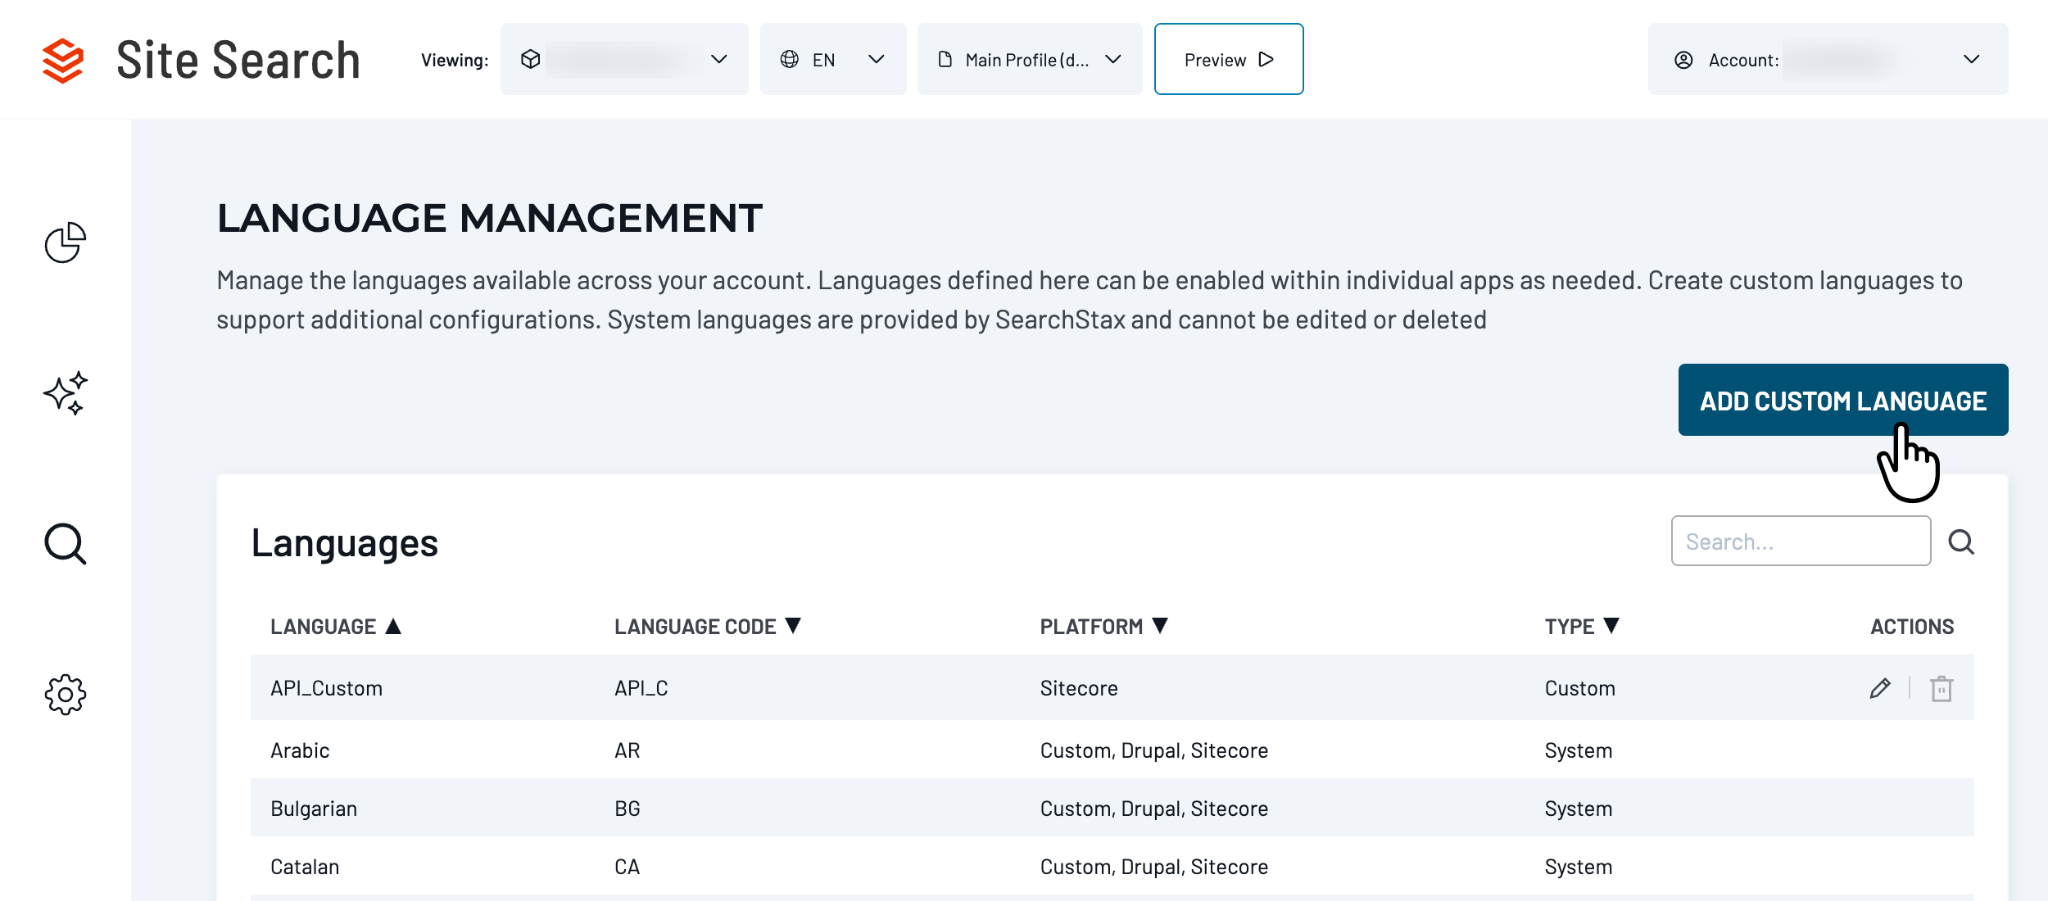Open the EN language dropdown
Screen dimensions: 2048x901
[x=833, y=59]
